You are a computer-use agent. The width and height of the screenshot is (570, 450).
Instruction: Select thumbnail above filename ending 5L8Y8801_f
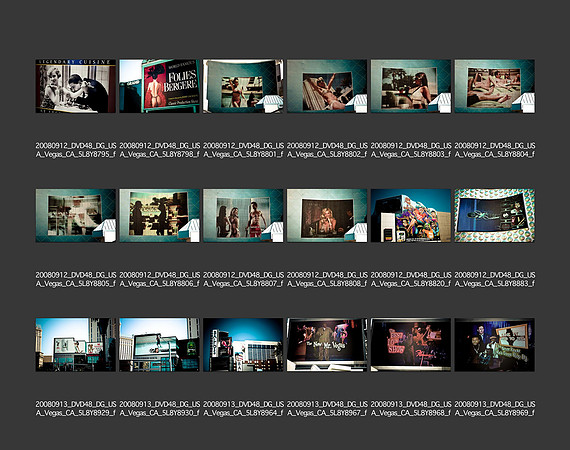pos(243,86)
